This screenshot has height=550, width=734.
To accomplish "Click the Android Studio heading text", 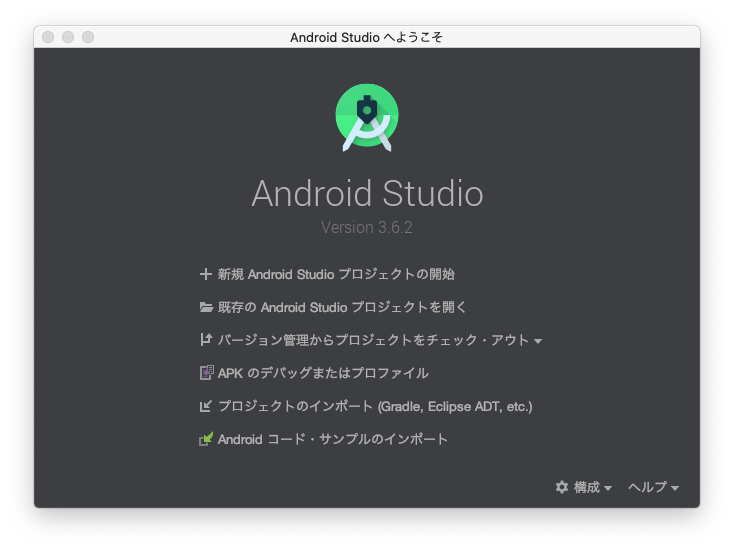I will coord(367,193).
